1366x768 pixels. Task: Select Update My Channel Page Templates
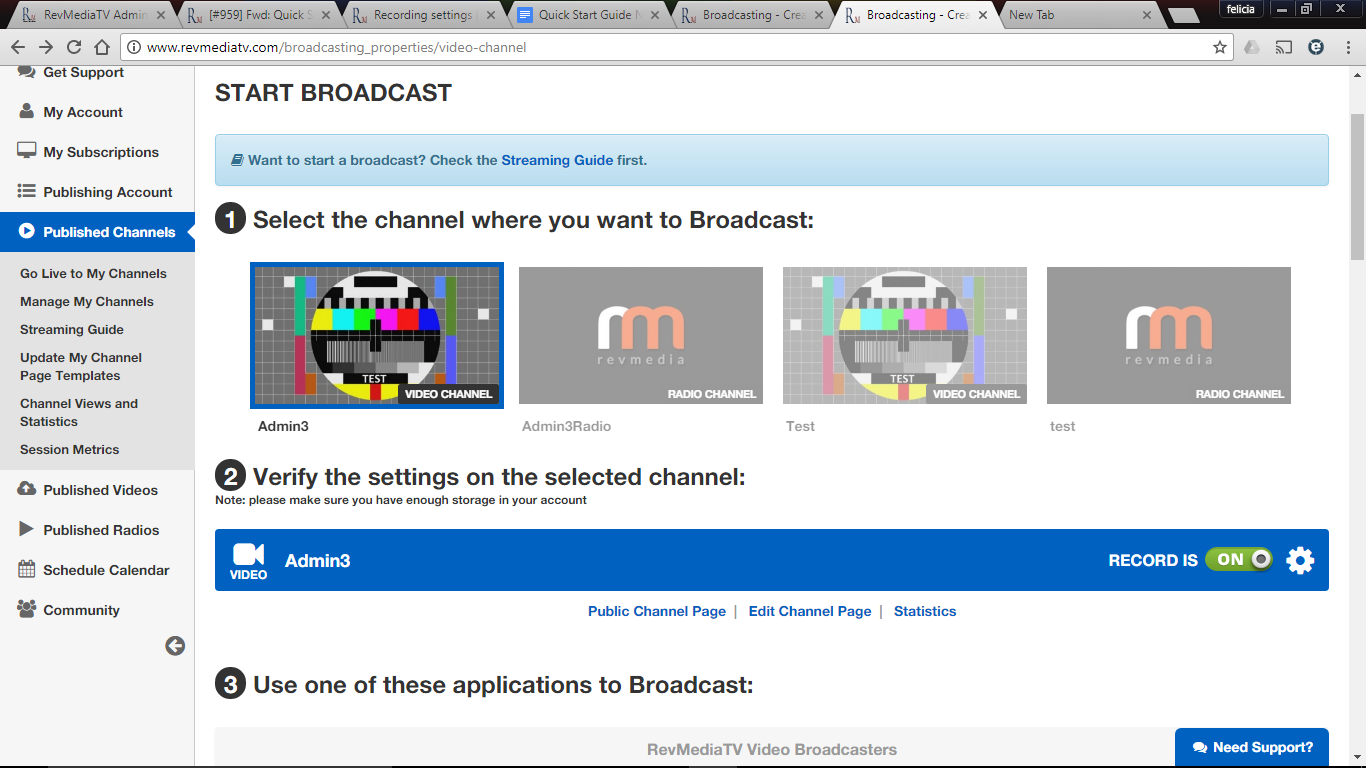81,366
